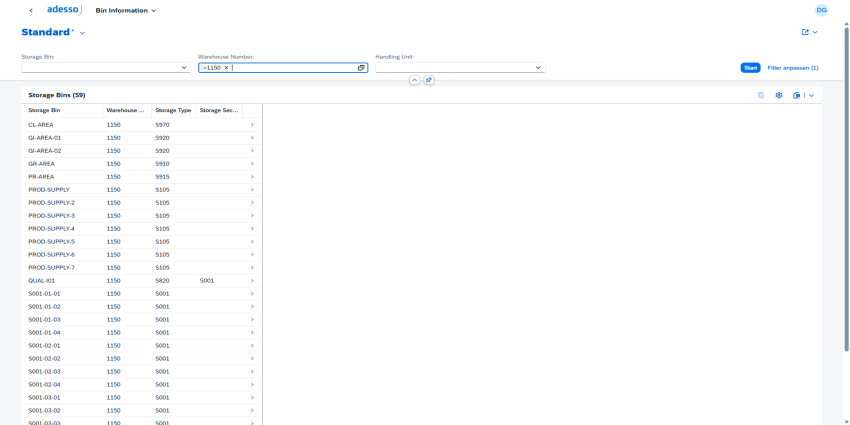Viewport: 850px width, 425px height.
Task: Open Bin Information navigation menu
Action: coord(126,11)
